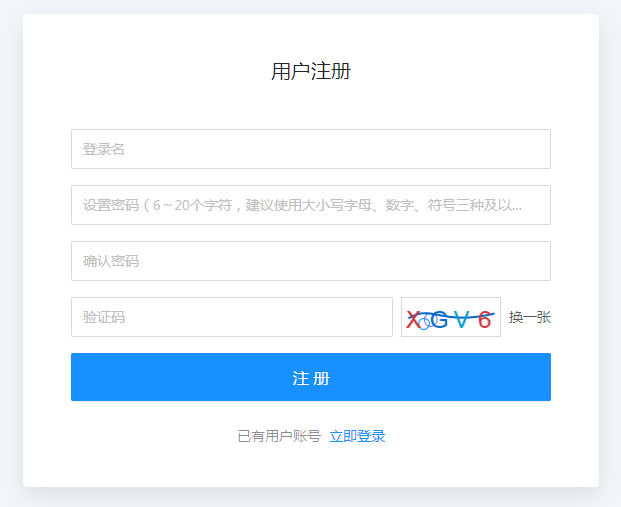621x507 pixels.
Task: Click the 登录名 username input field
Action: pos(310,149)
